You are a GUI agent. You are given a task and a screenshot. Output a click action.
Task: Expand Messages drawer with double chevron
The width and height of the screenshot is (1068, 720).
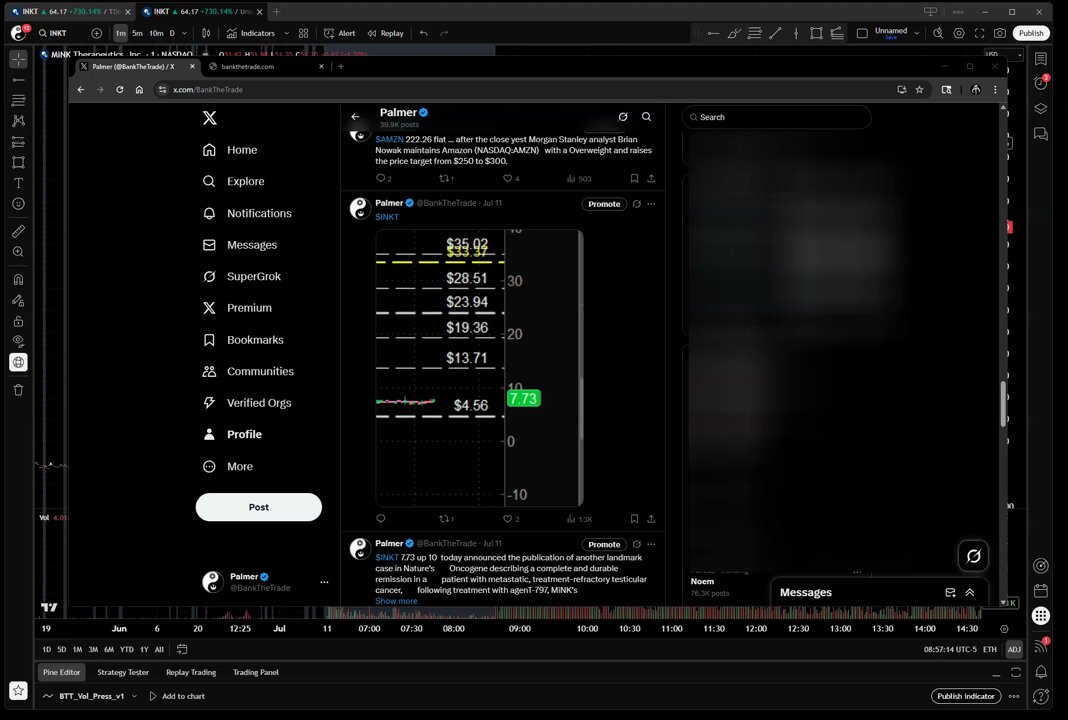tap(970, 593)
